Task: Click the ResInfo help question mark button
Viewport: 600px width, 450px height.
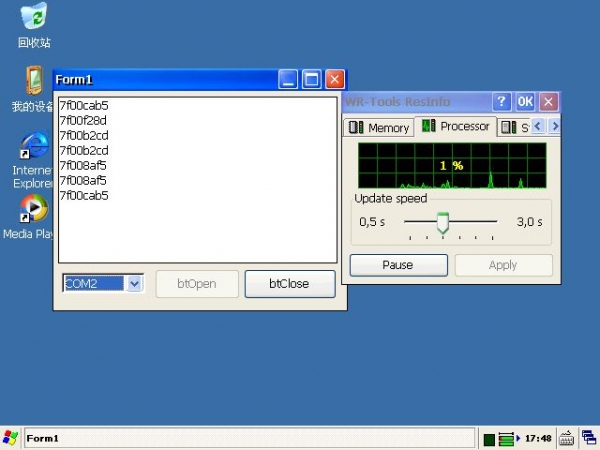Action: 502,102
